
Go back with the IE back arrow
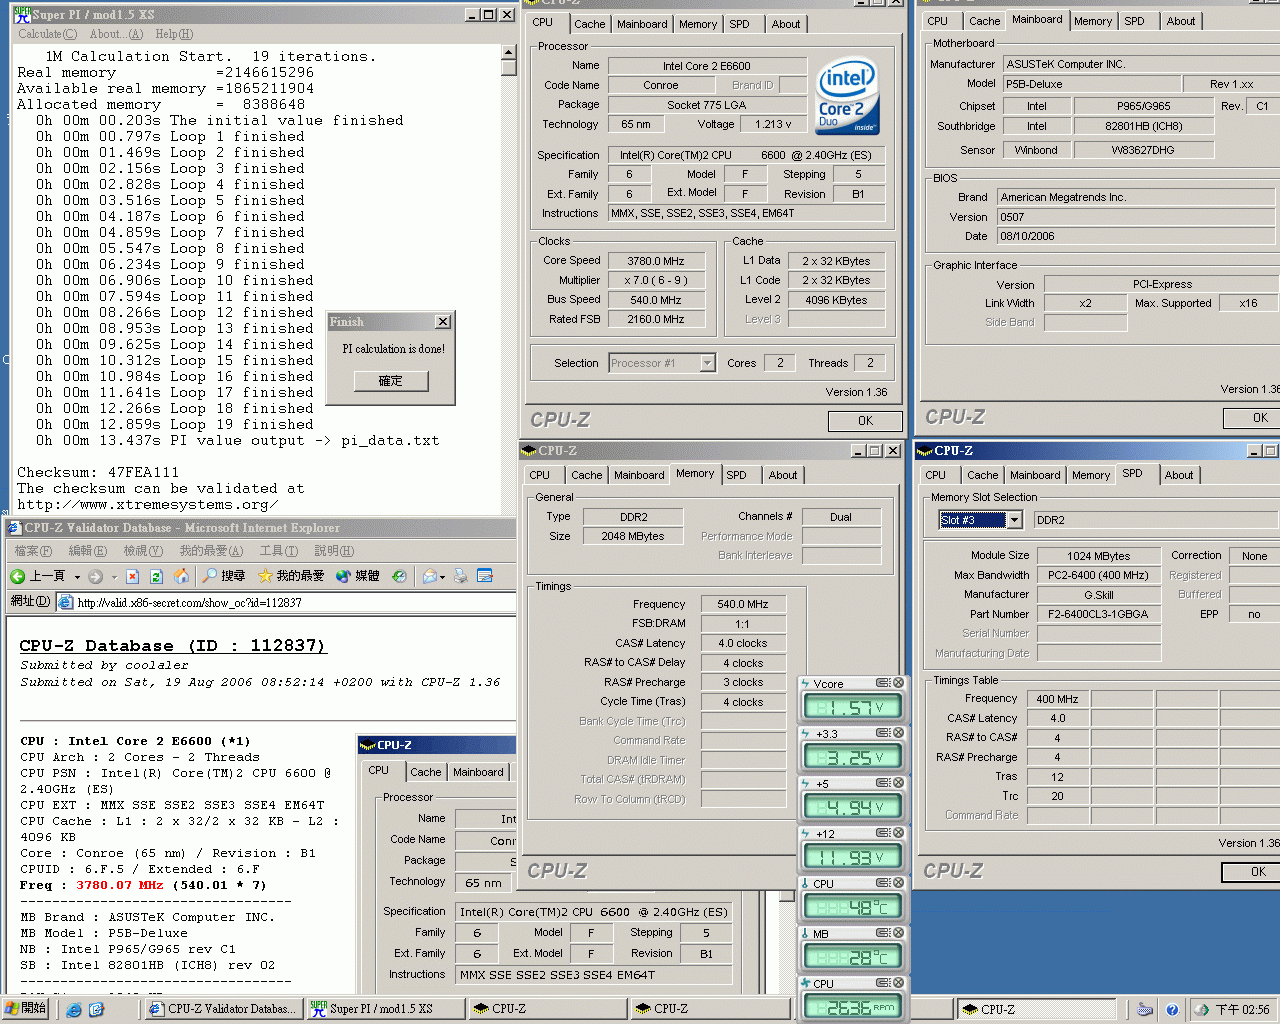(18, 576)
